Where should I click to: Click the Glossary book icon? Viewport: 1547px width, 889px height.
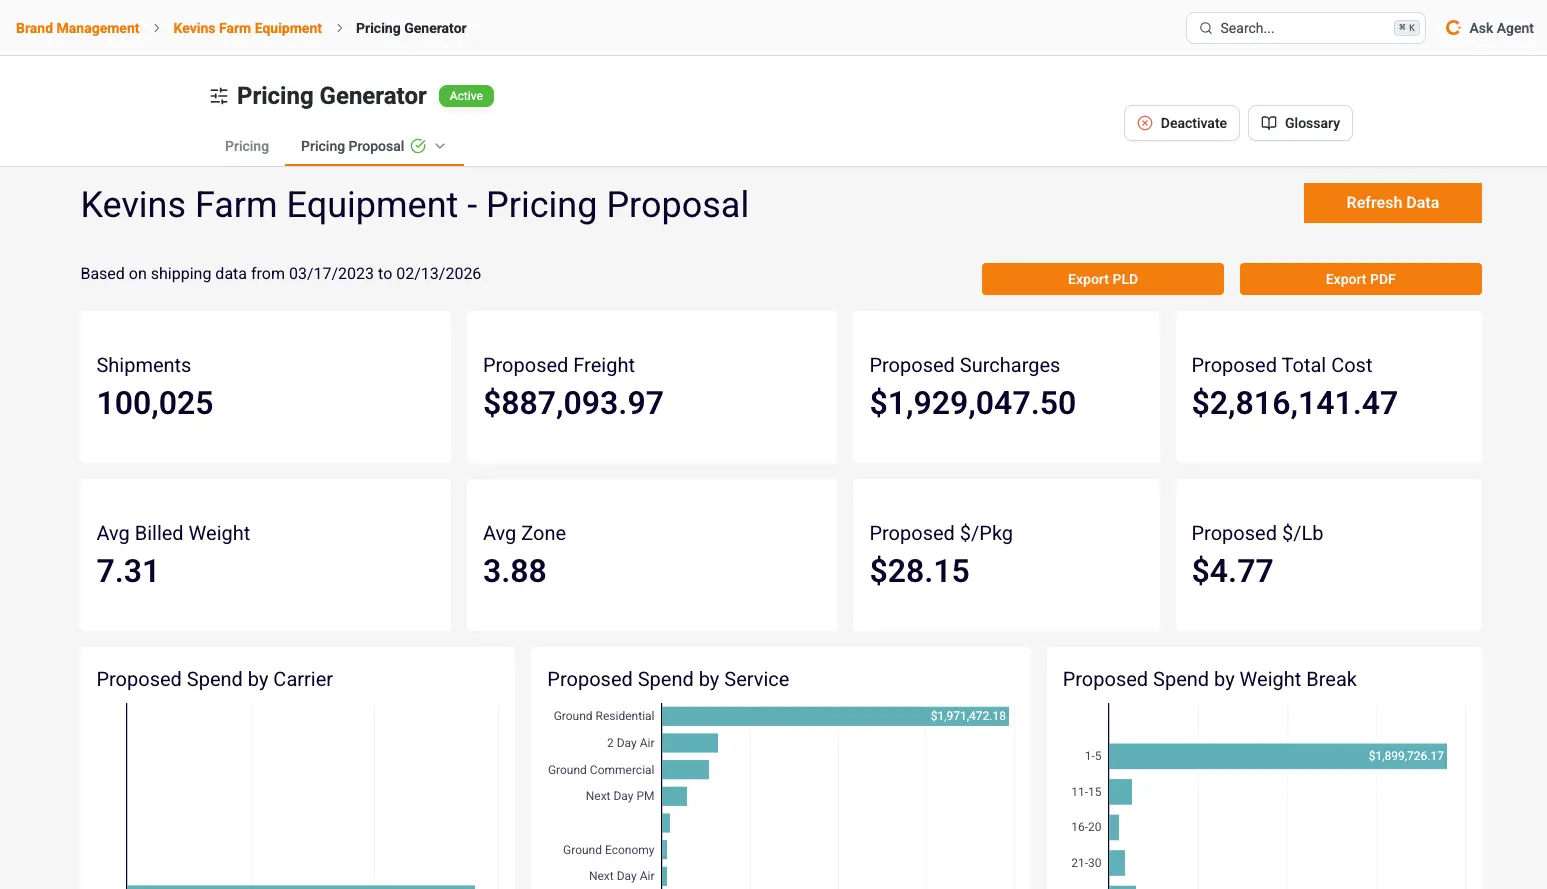coord(1269,123)
